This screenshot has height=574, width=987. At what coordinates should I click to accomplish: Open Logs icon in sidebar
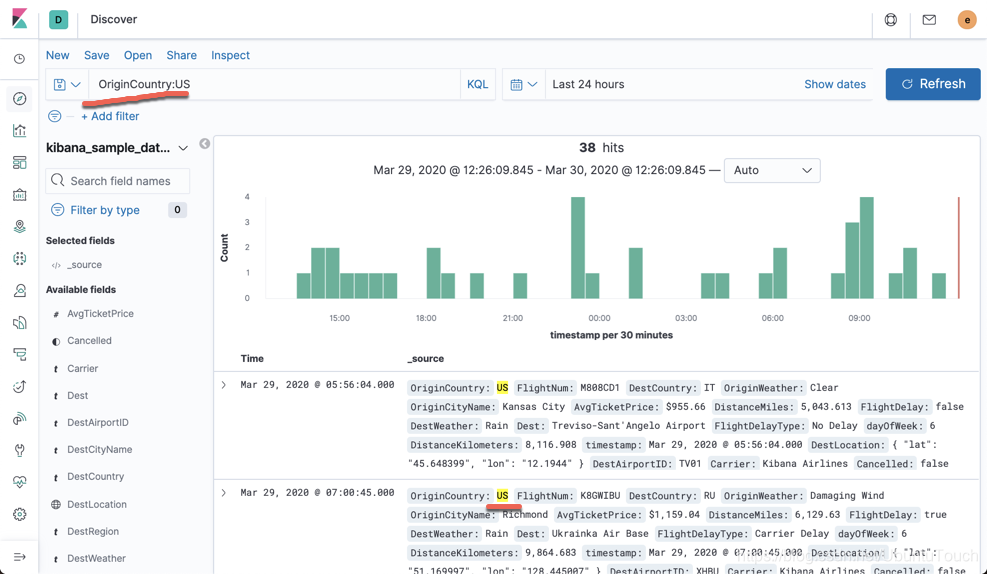click(x=20, y=322)
